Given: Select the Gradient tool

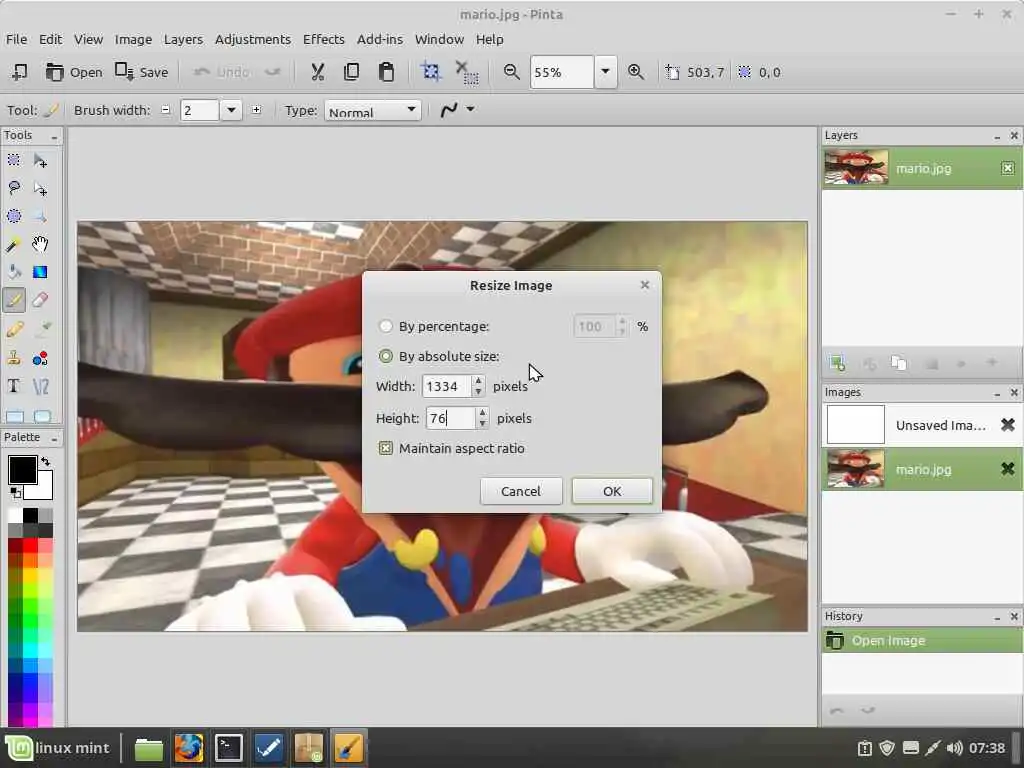Looking at the screenshot, I should click(x=40, y=272).
